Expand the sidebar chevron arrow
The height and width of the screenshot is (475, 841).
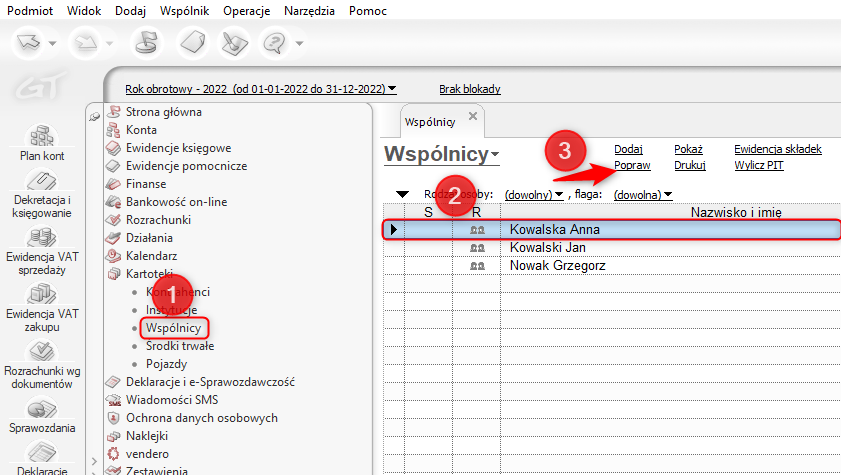pyautogui.click(x=94, y=461)
